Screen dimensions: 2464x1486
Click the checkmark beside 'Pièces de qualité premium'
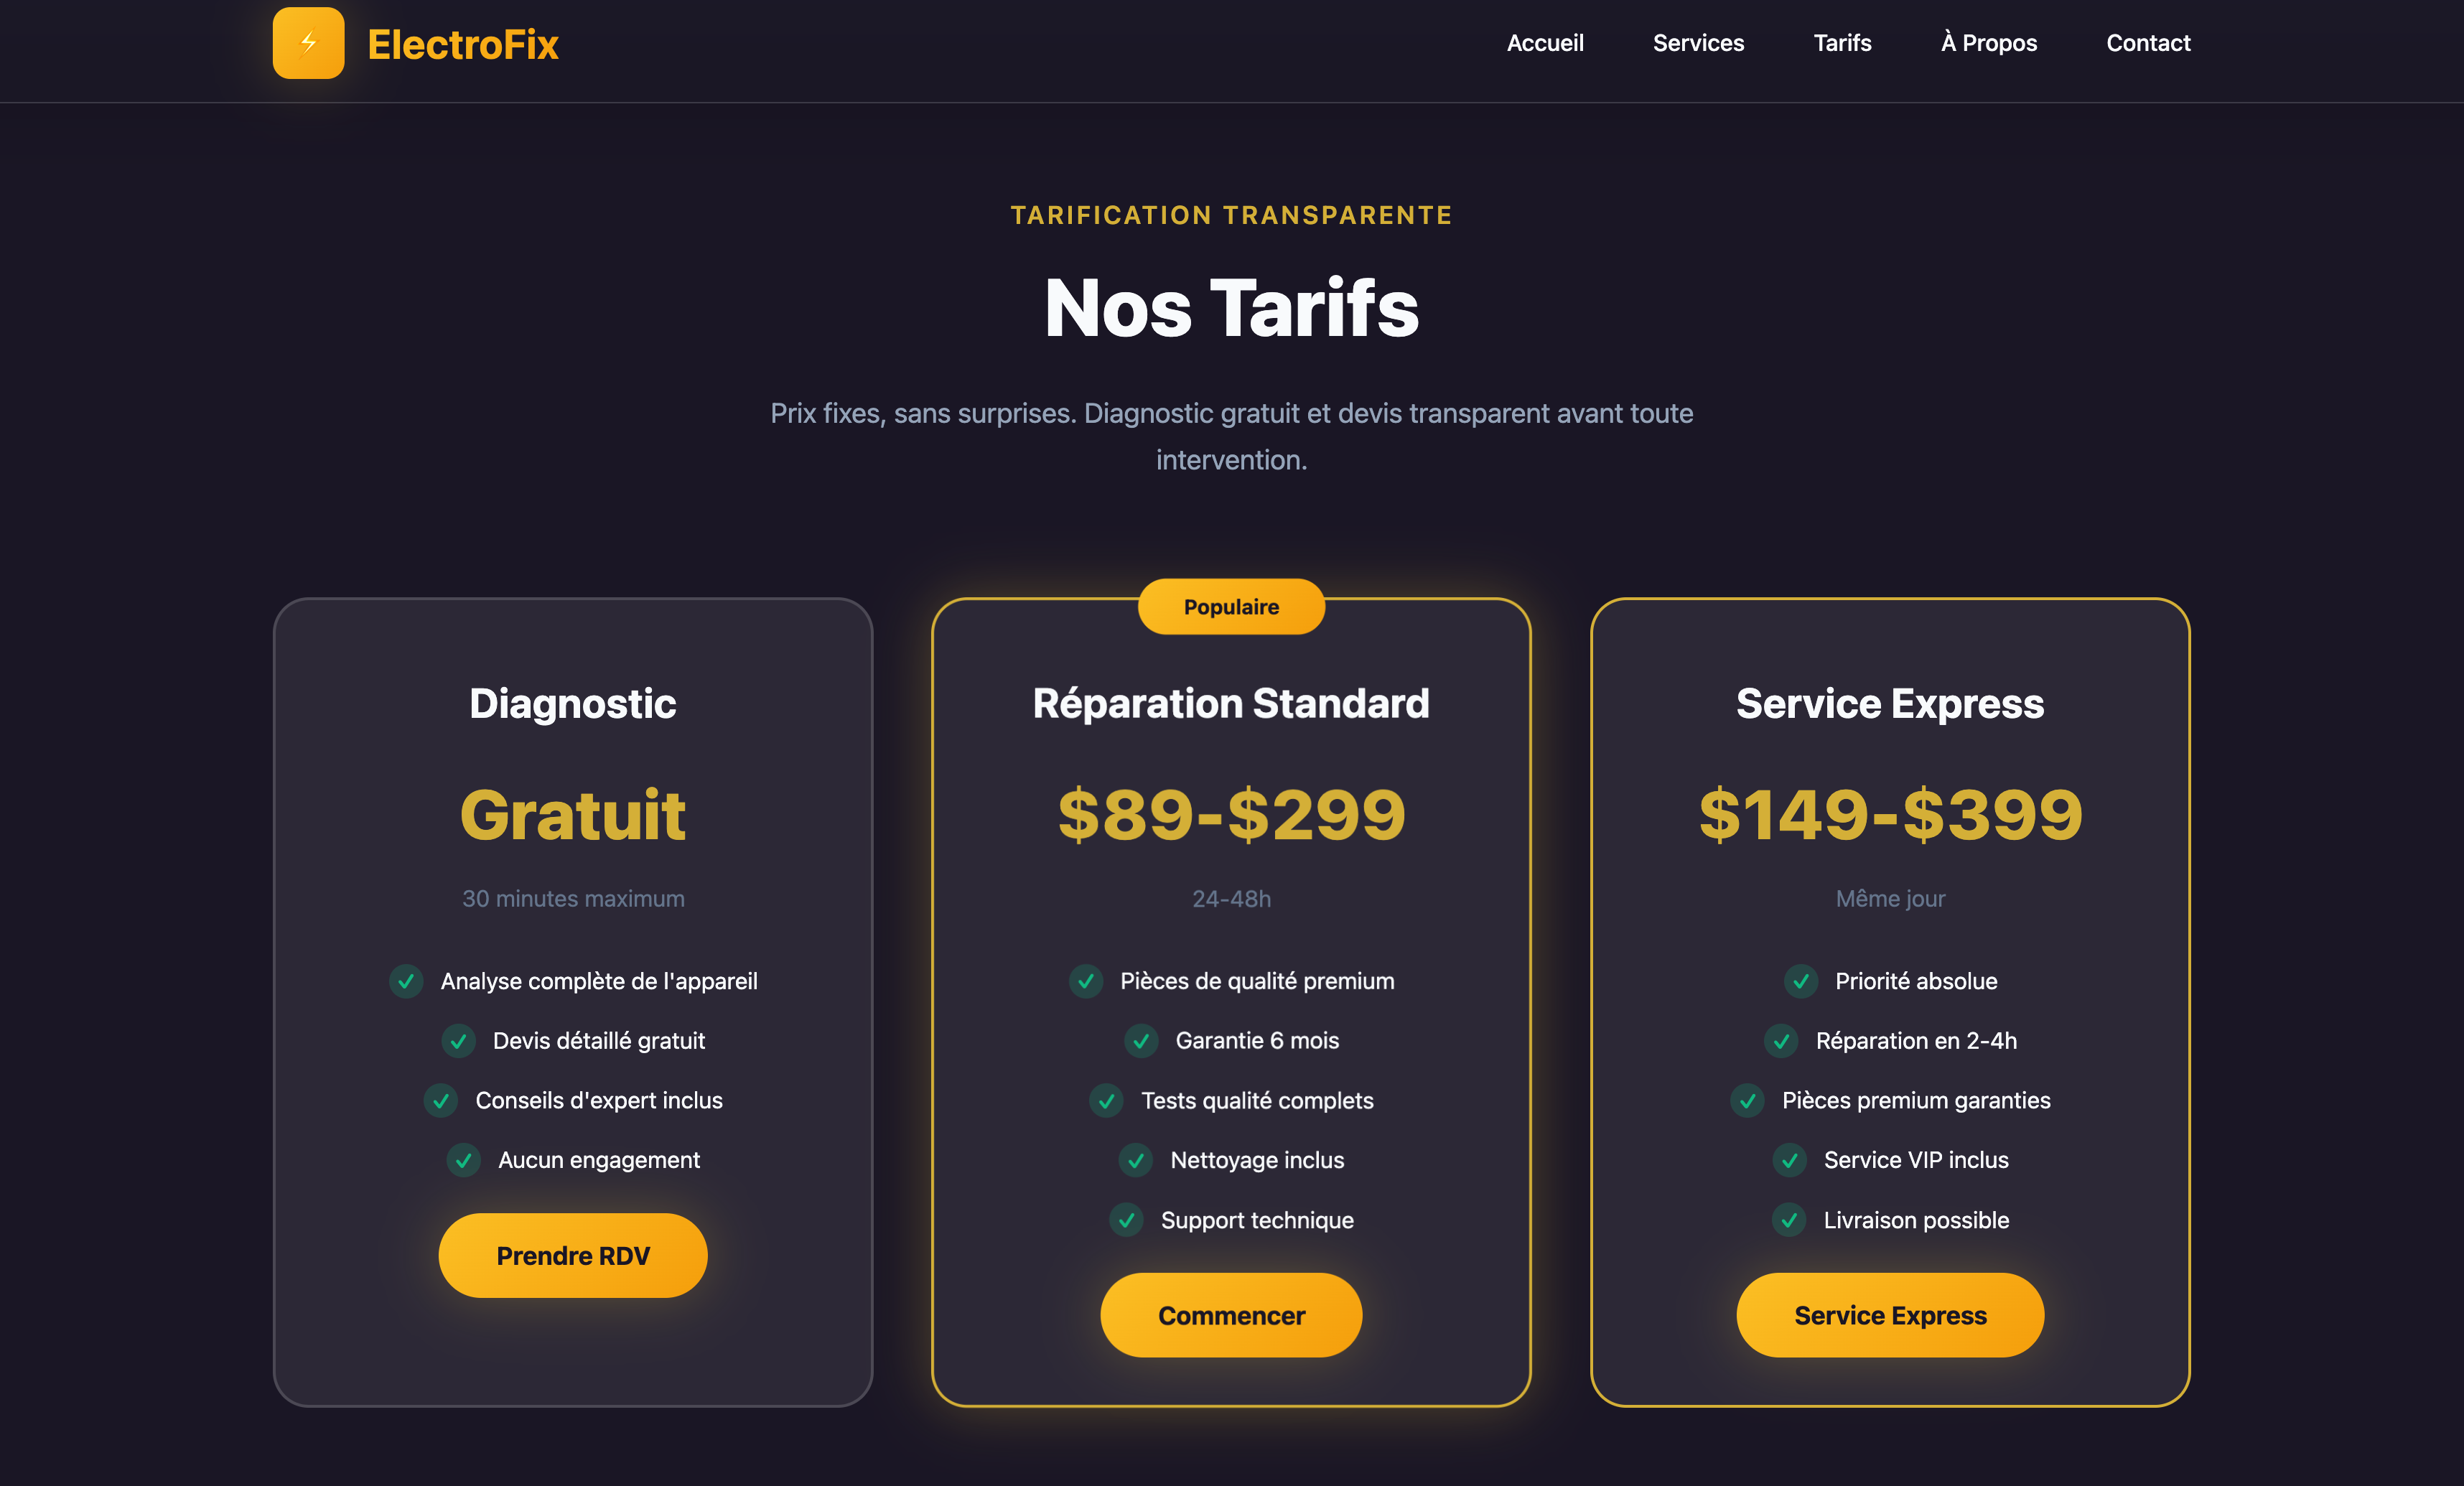pyautogui.click(x=1086, y=981)
